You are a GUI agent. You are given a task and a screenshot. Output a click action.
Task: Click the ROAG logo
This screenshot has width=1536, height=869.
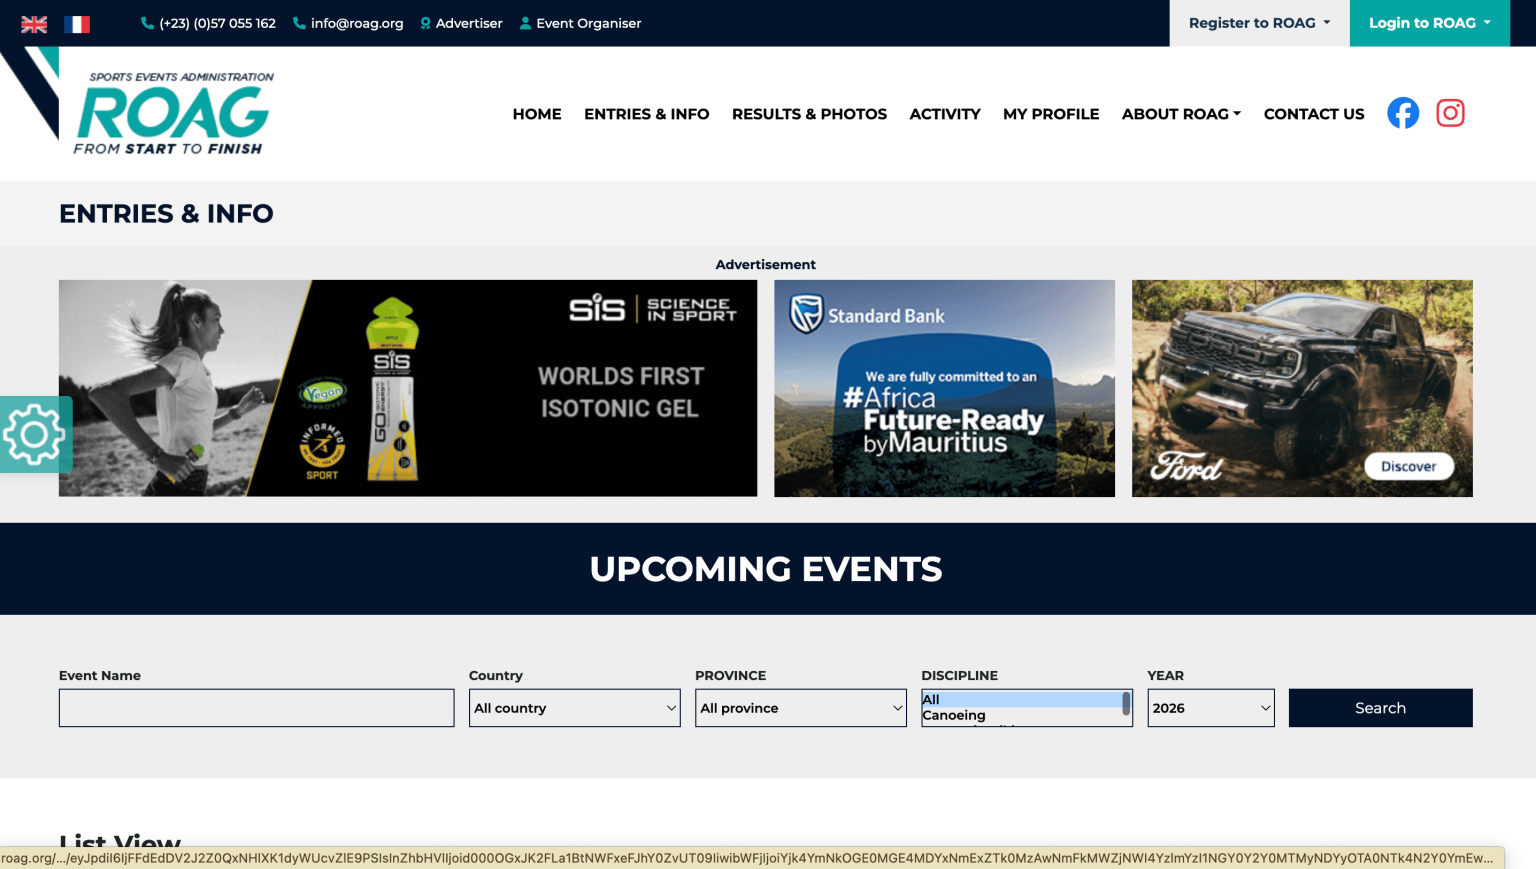tap(172, 115)
